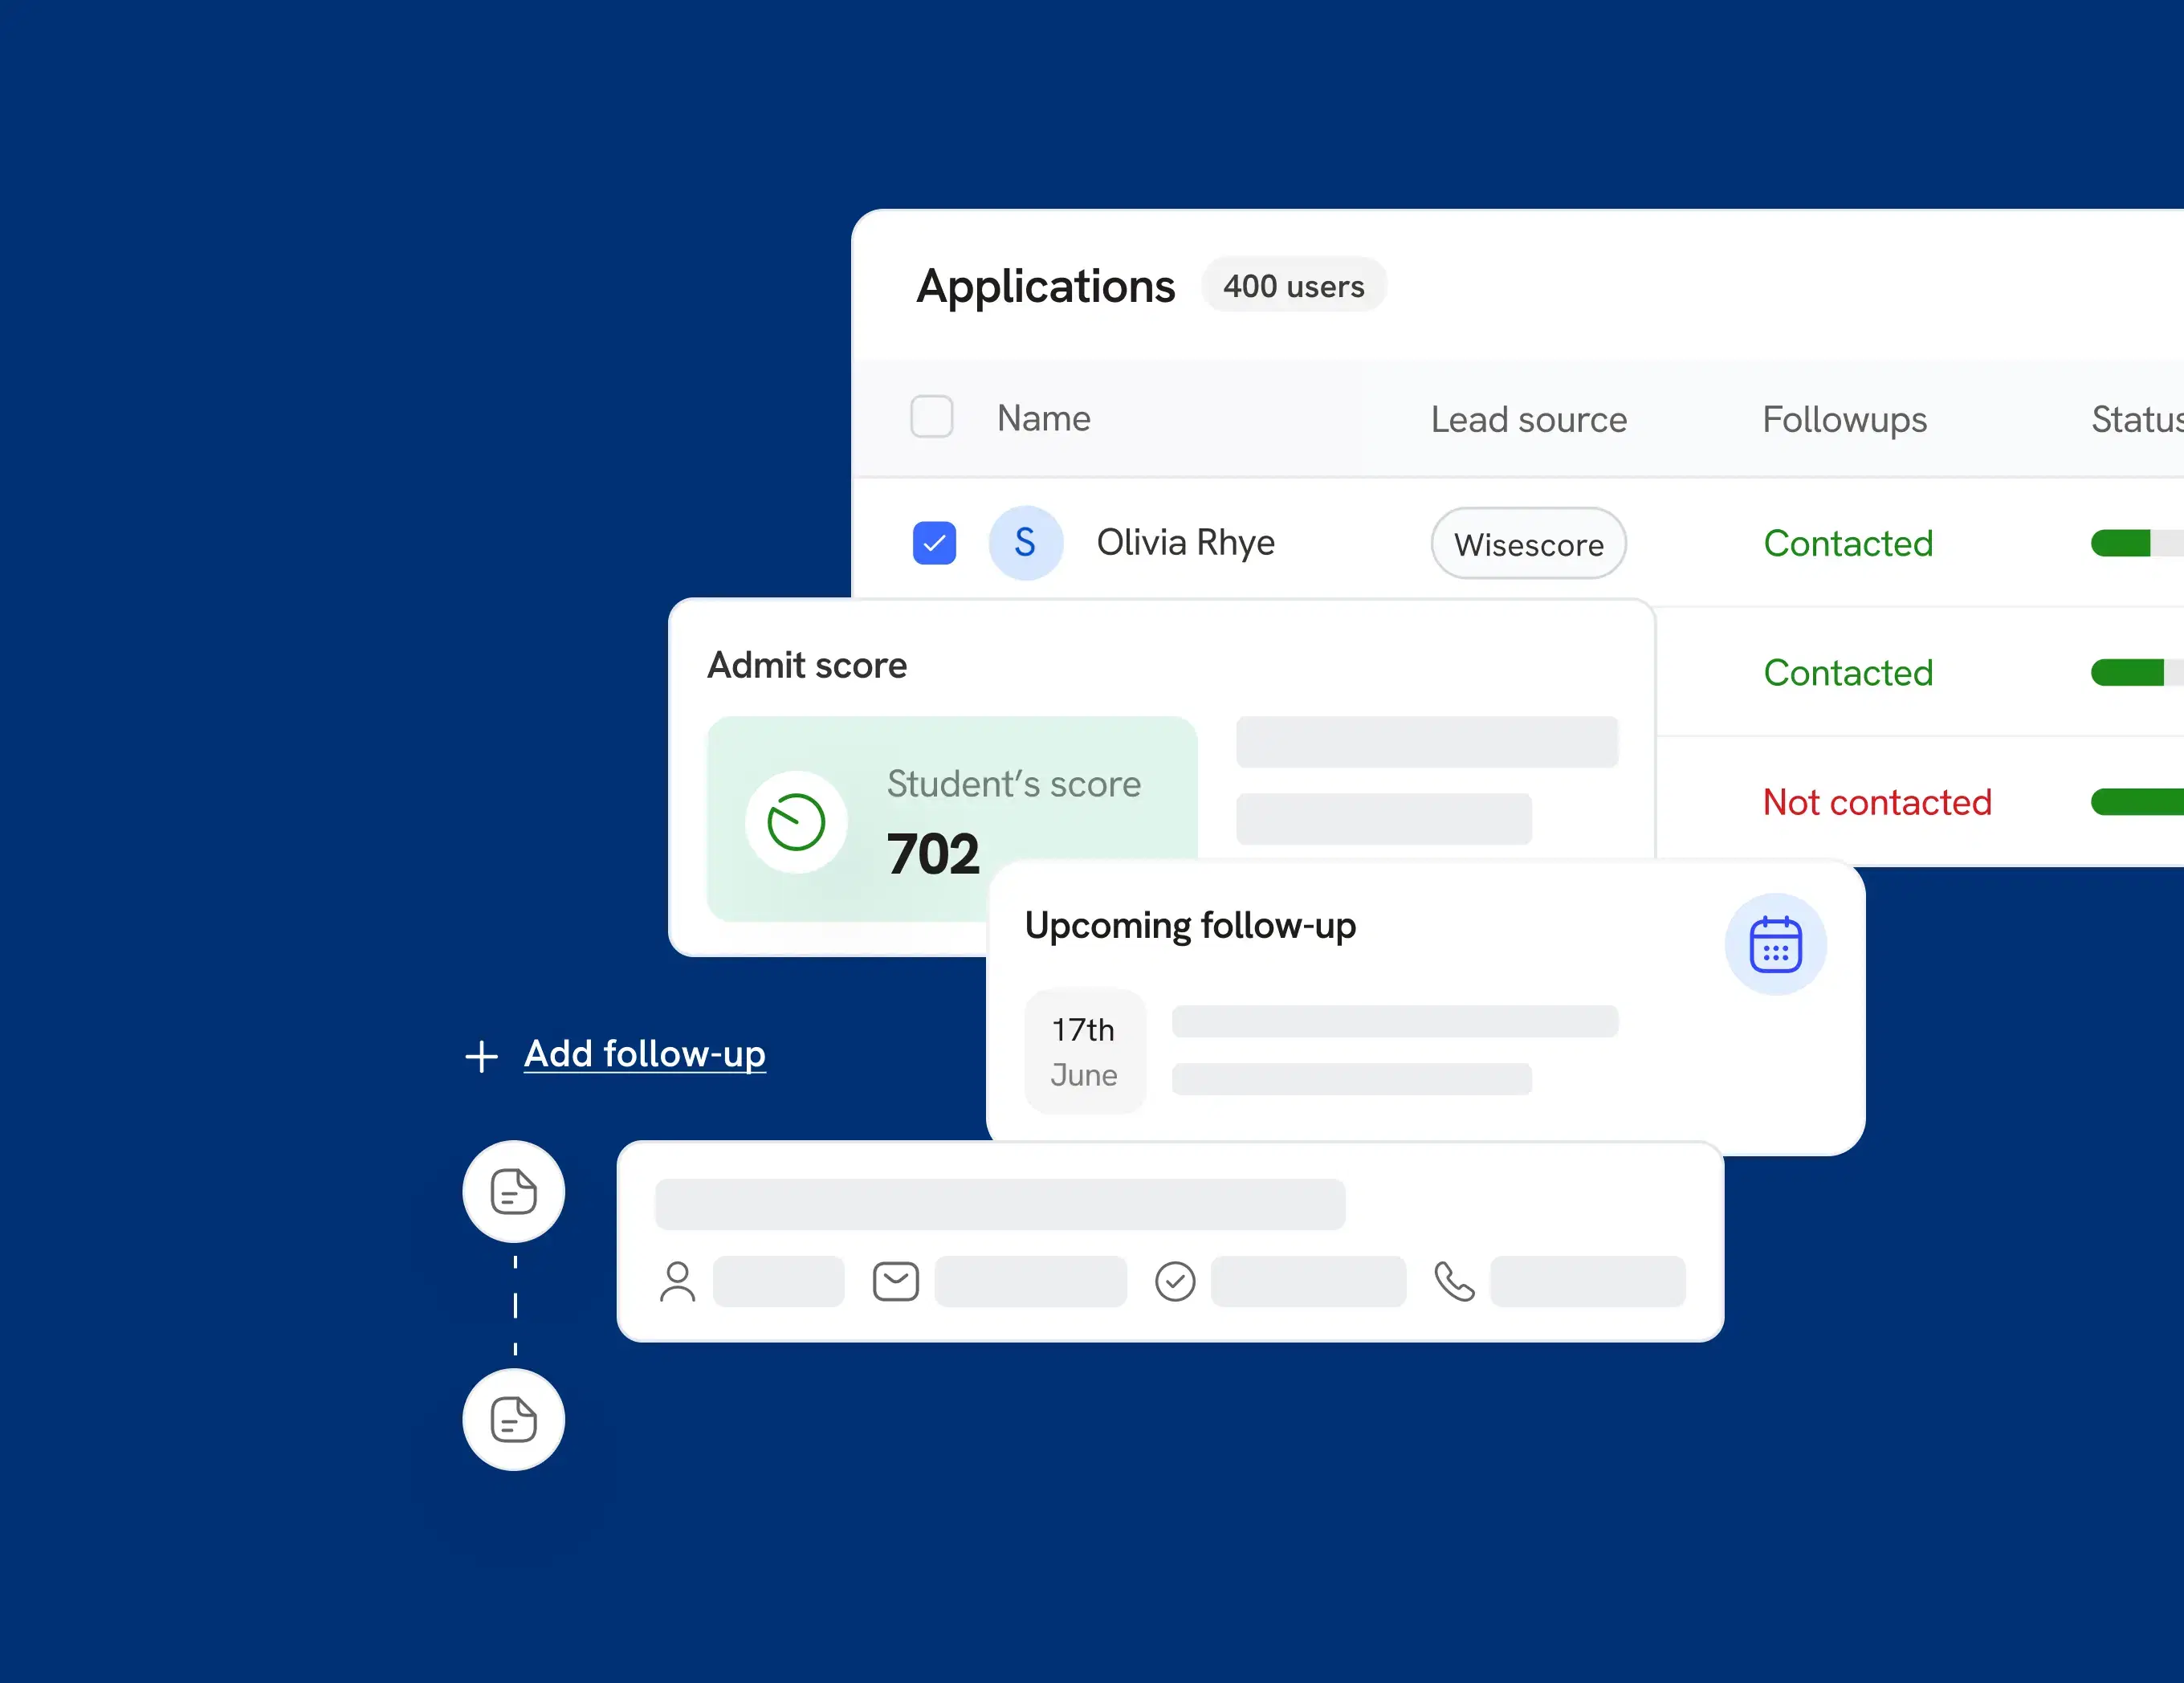
Task: Toggle the select-all checkbox beside Name
Action: 931,417
